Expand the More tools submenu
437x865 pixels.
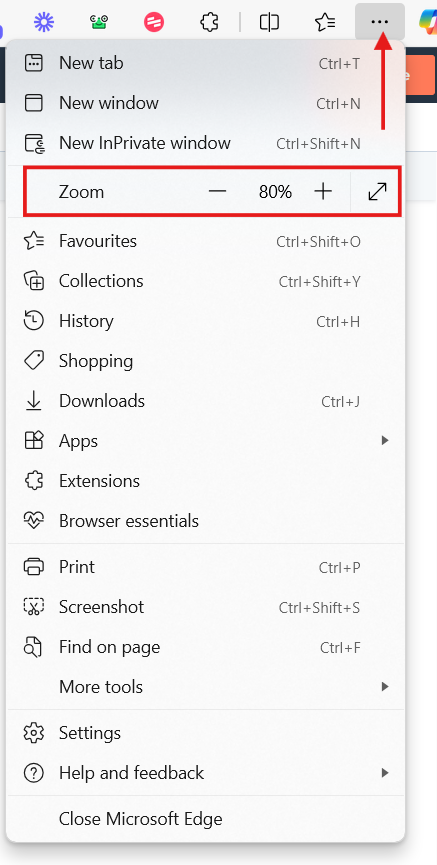tap(205, 687)
